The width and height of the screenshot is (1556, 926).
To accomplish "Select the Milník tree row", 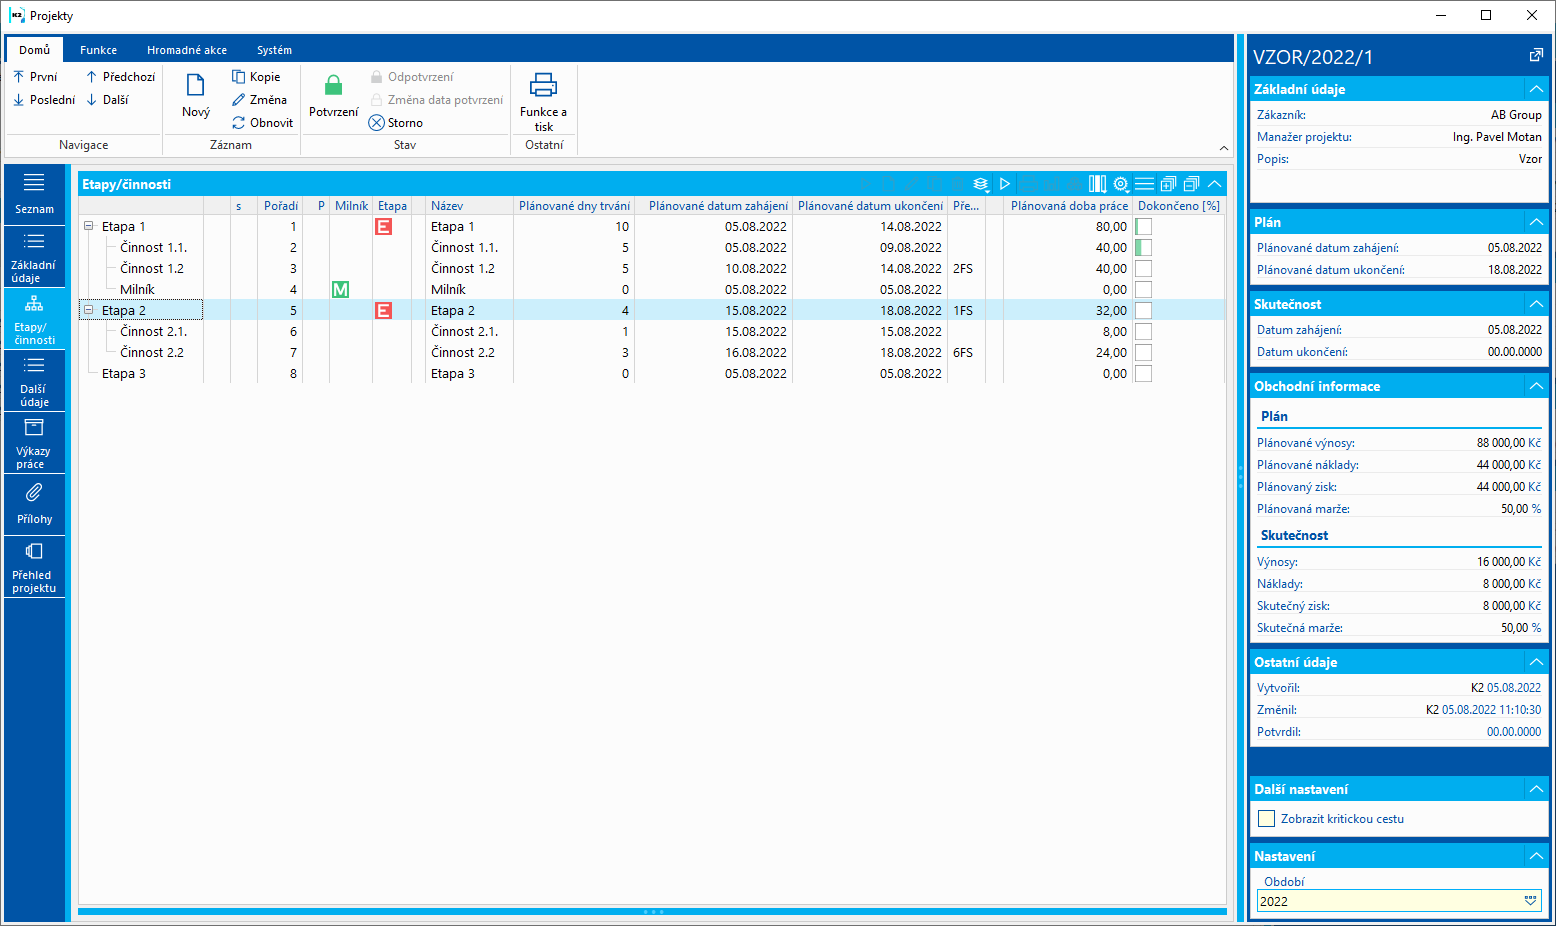I will pyautogui.click(x=137, y=290).
